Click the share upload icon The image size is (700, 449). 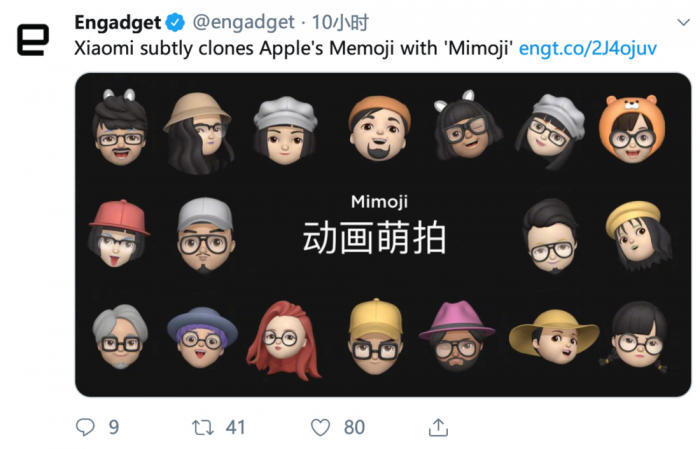click(x=437, y=427)
